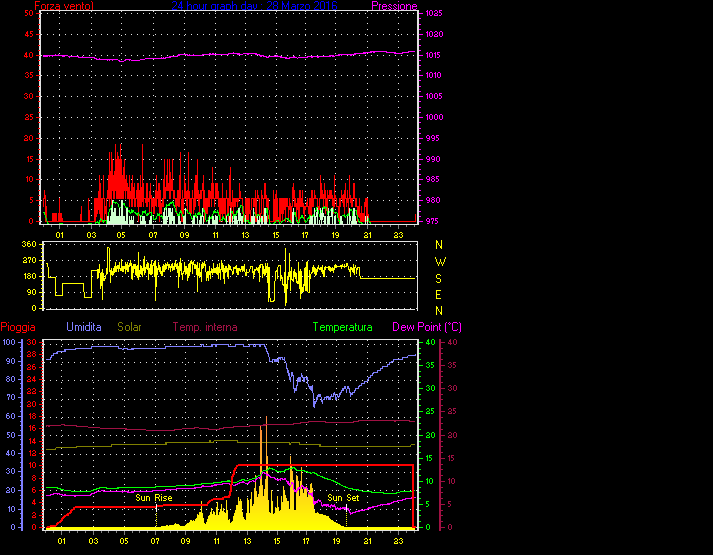The height and width of the screenshot is (555, 713).
Task: Click the red "Pioggia" legend label
Action: [18, 327]
